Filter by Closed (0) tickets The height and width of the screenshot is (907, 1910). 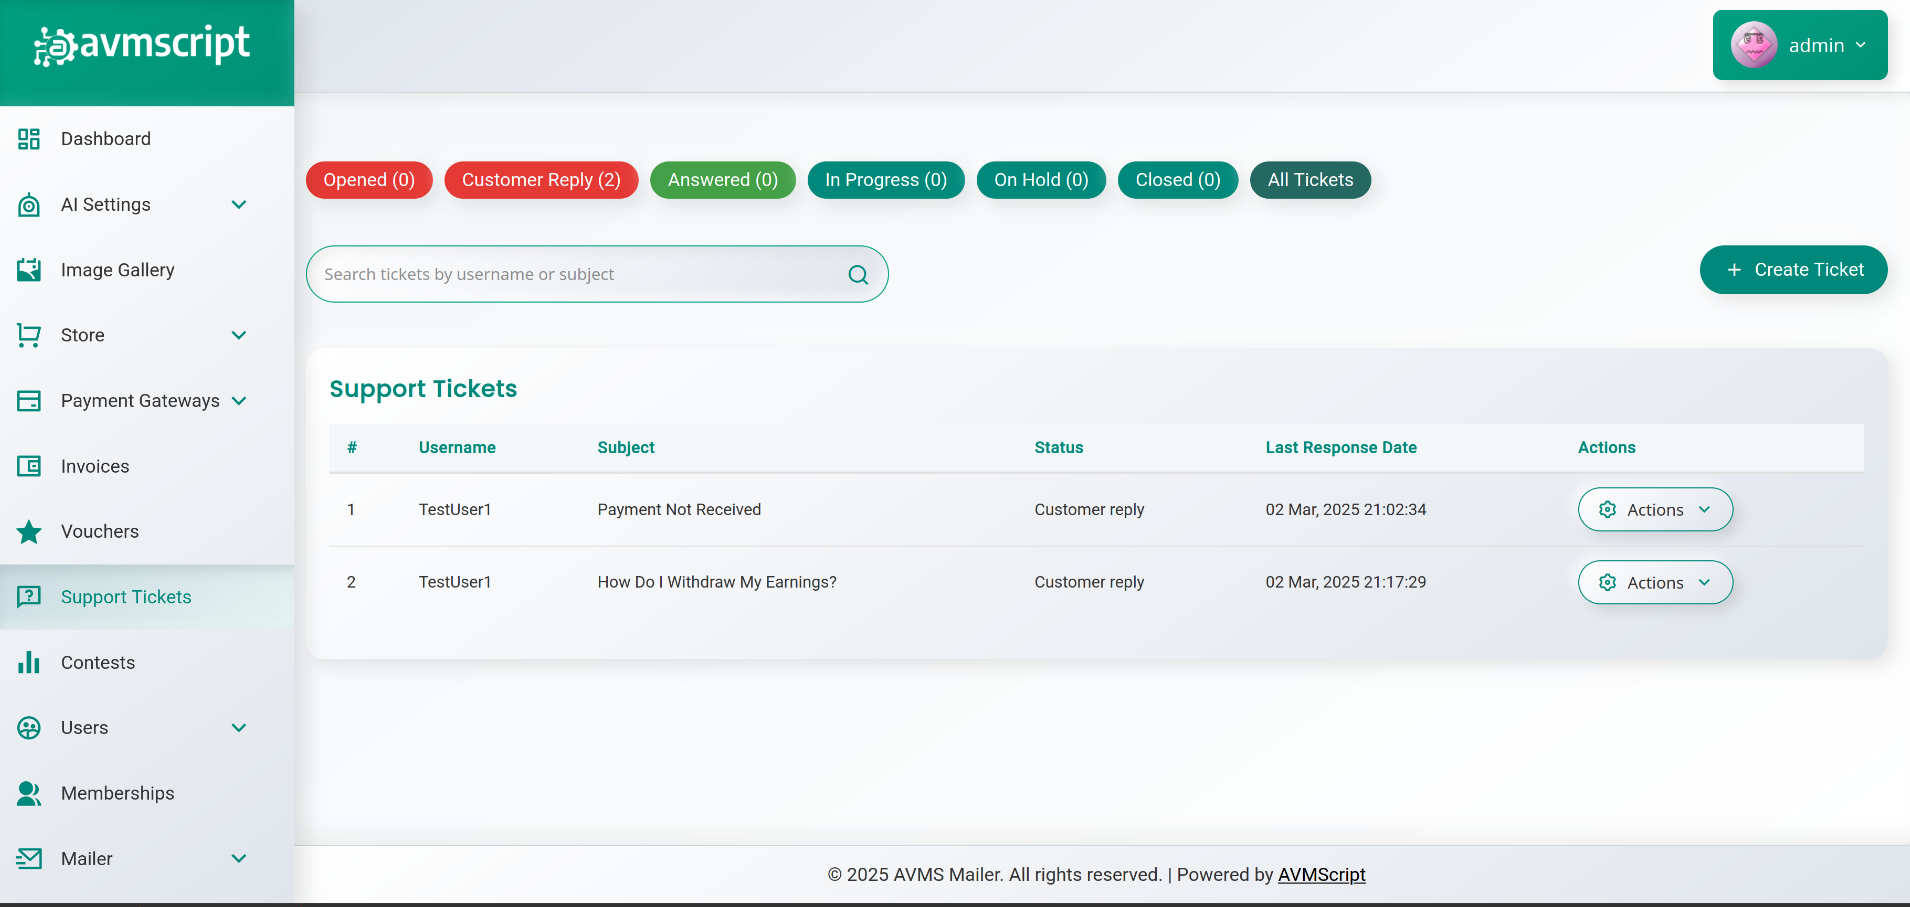[1177, 180]
